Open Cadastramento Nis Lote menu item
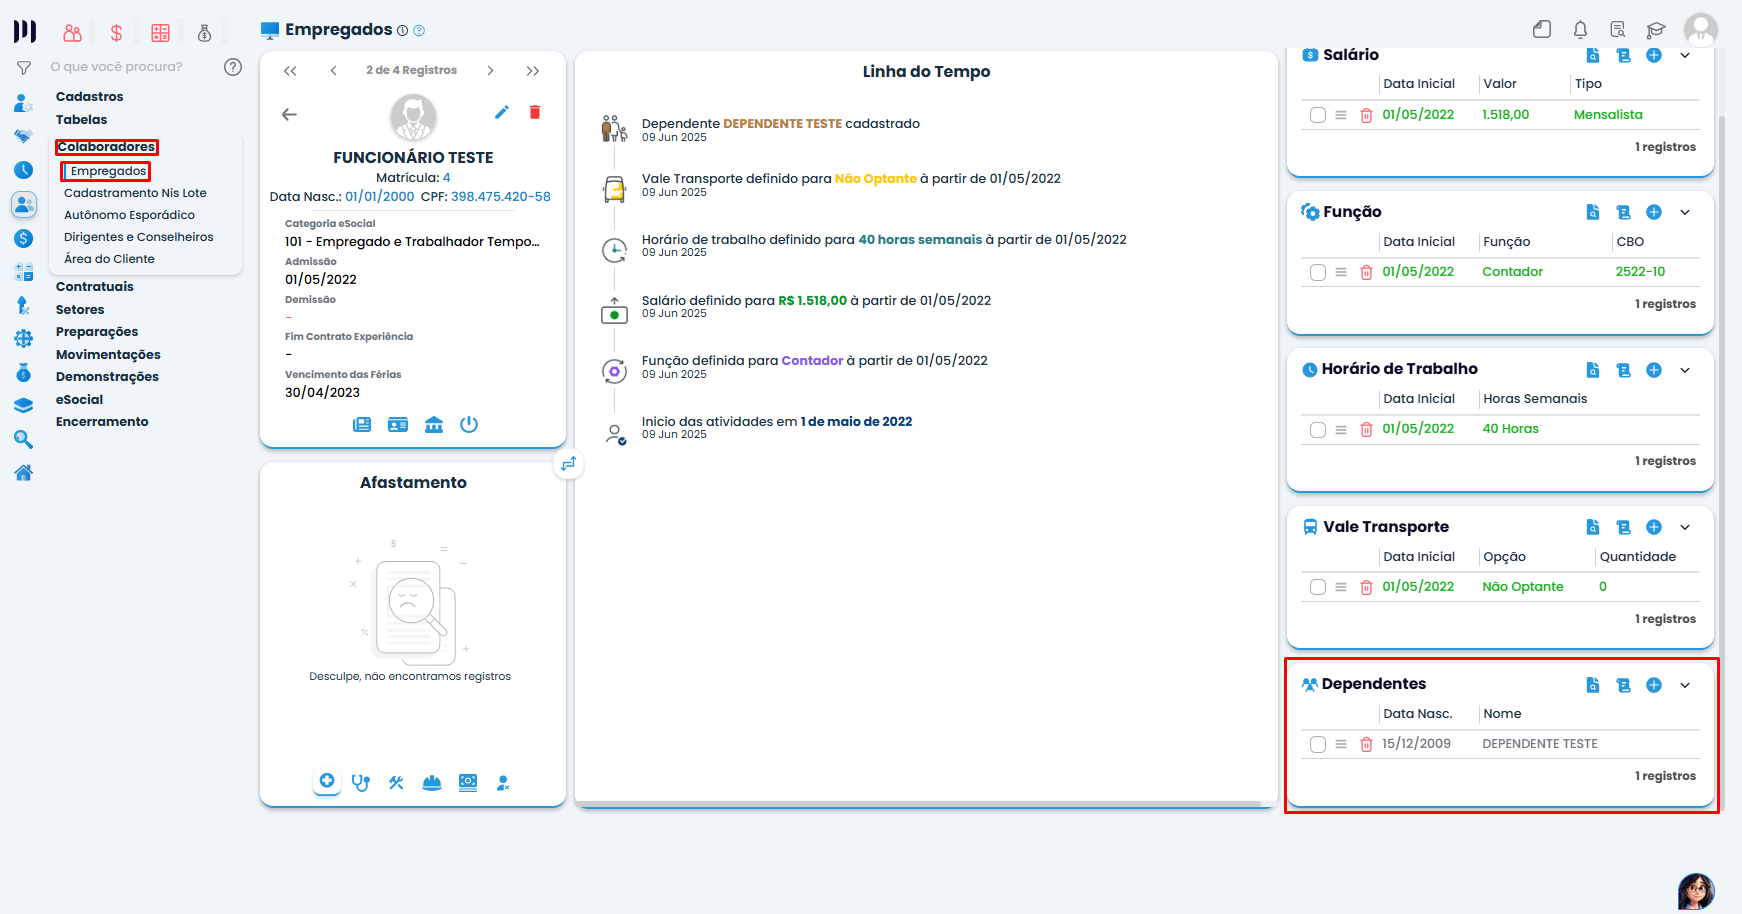 pyautogui.click(x=135, y=193)
